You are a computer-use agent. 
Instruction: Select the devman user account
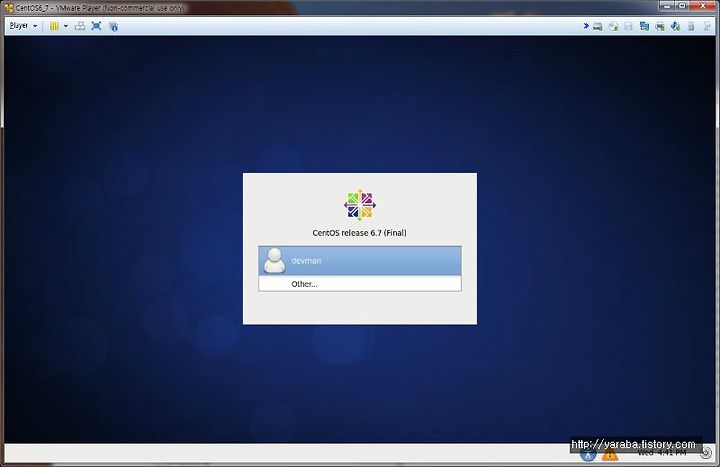click(360, 261)
